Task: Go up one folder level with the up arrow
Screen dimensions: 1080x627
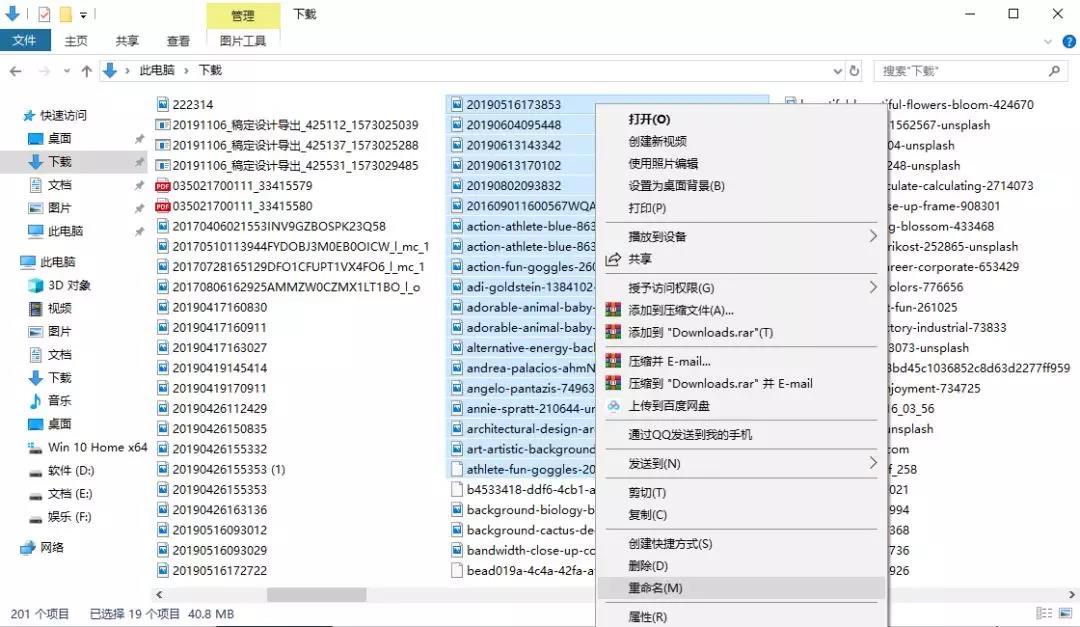Action: (87, 71)
